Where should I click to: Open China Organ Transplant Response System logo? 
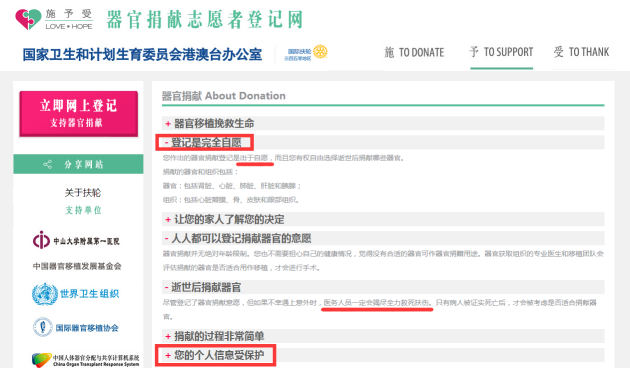[86, 360]
